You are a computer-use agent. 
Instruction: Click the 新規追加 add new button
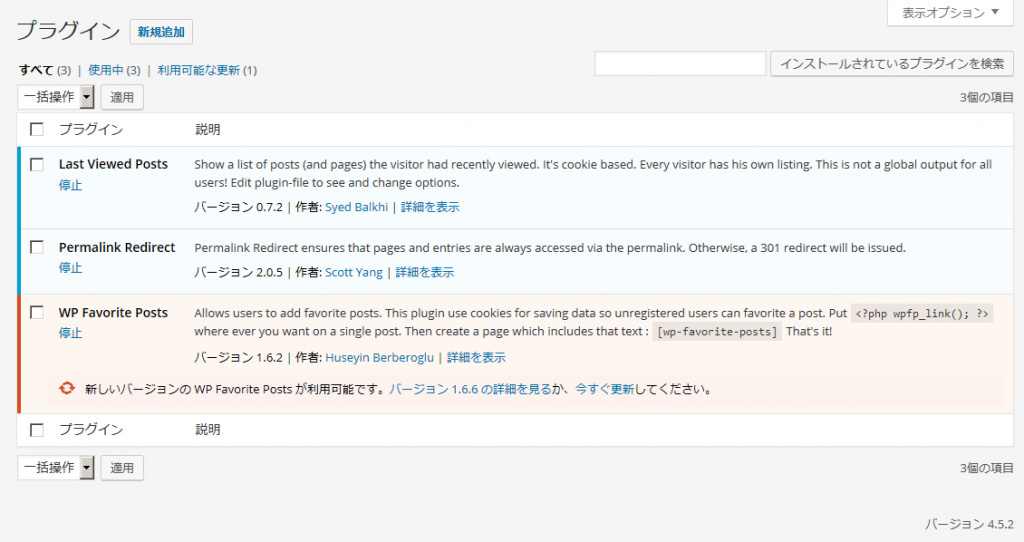161,32
